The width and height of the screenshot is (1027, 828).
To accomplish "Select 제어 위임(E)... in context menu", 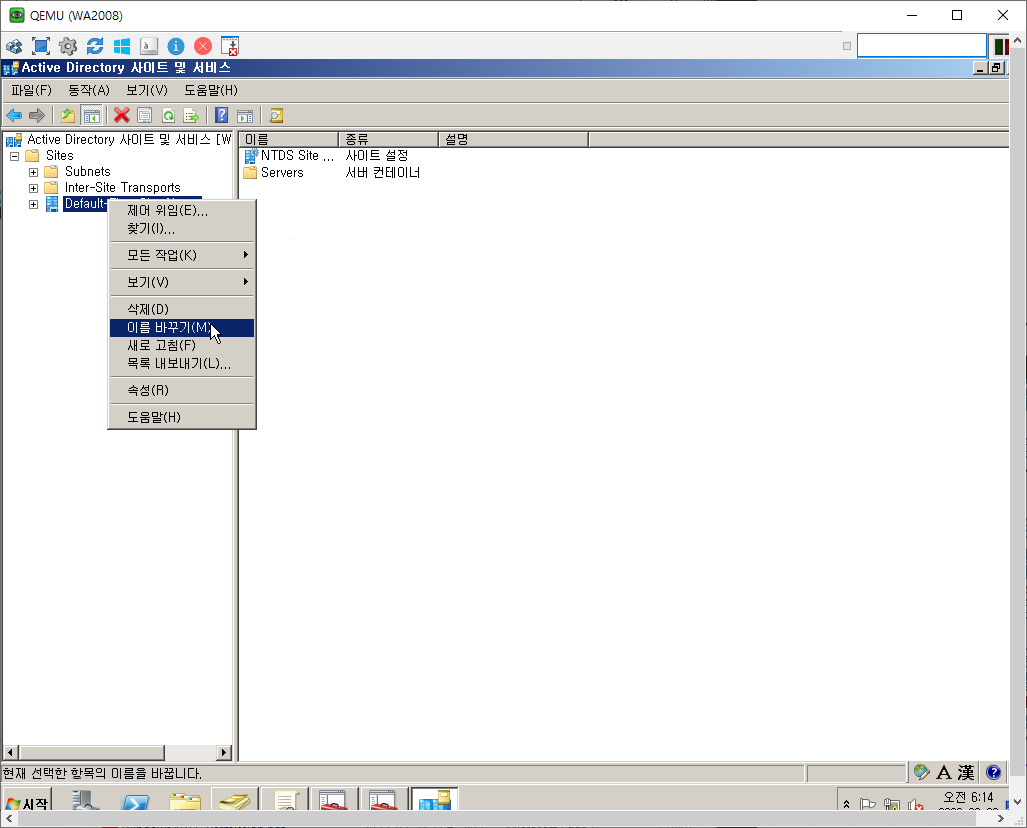I will (182, 211).
